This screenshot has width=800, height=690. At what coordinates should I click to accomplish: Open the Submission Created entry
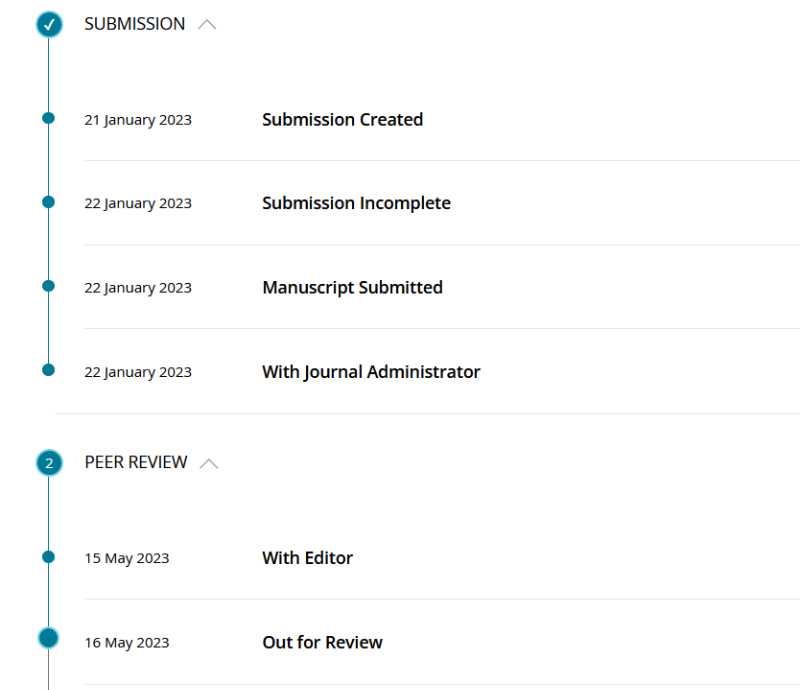tap(342, 119)
